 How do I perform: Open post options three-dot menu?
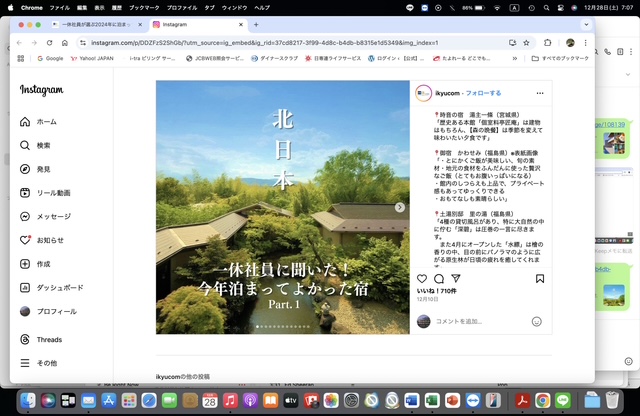540,93
